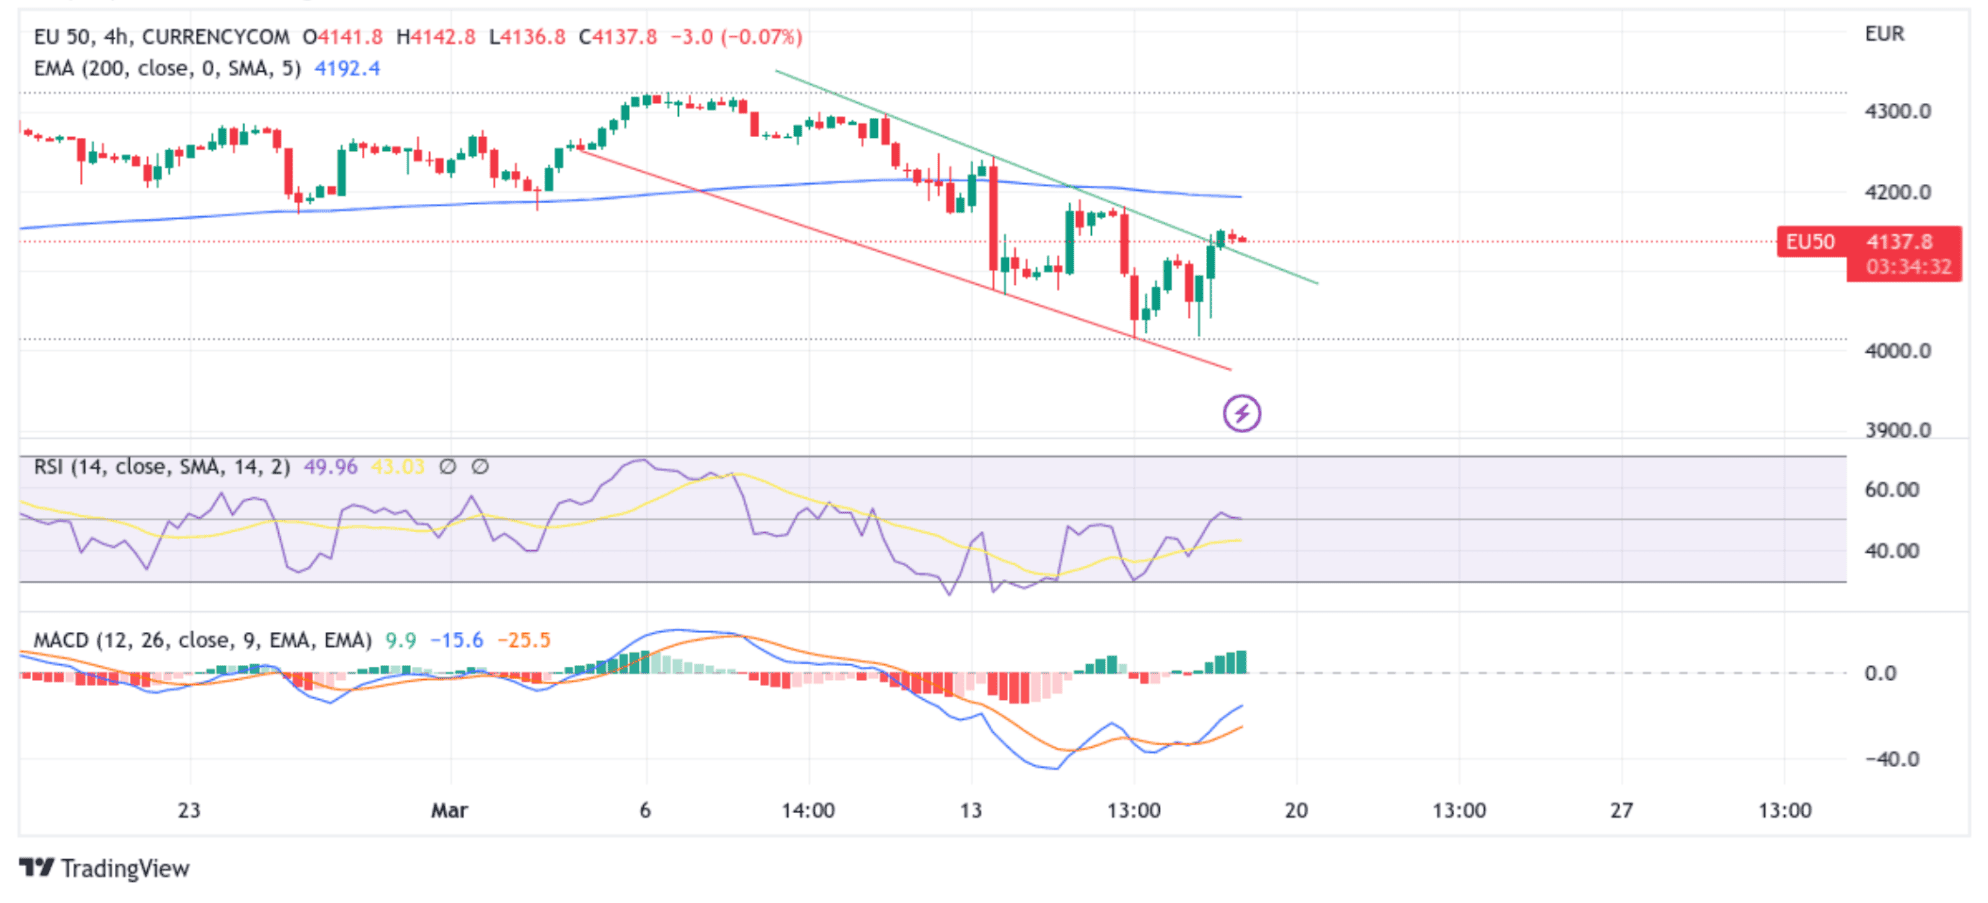Click the 6 date label on time axis
This screenshot has height=903, width=1988.
pos(645,810)
